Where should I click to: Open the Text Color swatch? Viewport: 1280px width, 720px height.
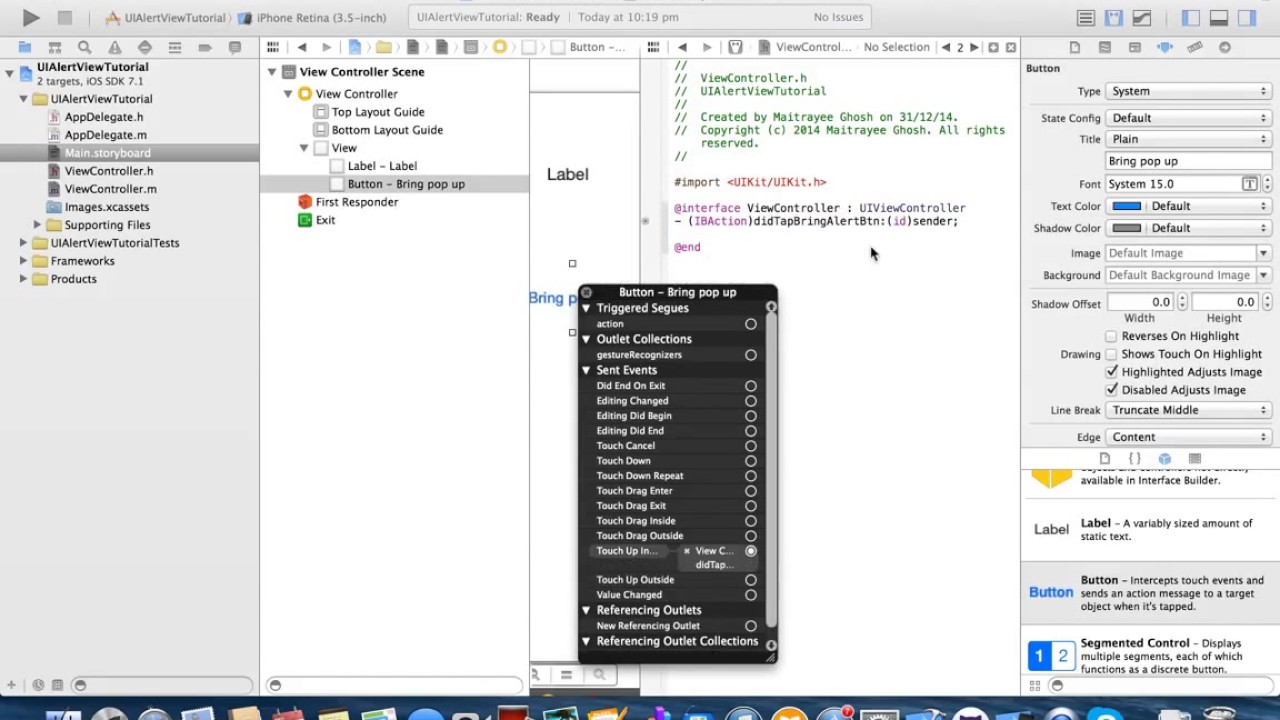point(1127,206)
